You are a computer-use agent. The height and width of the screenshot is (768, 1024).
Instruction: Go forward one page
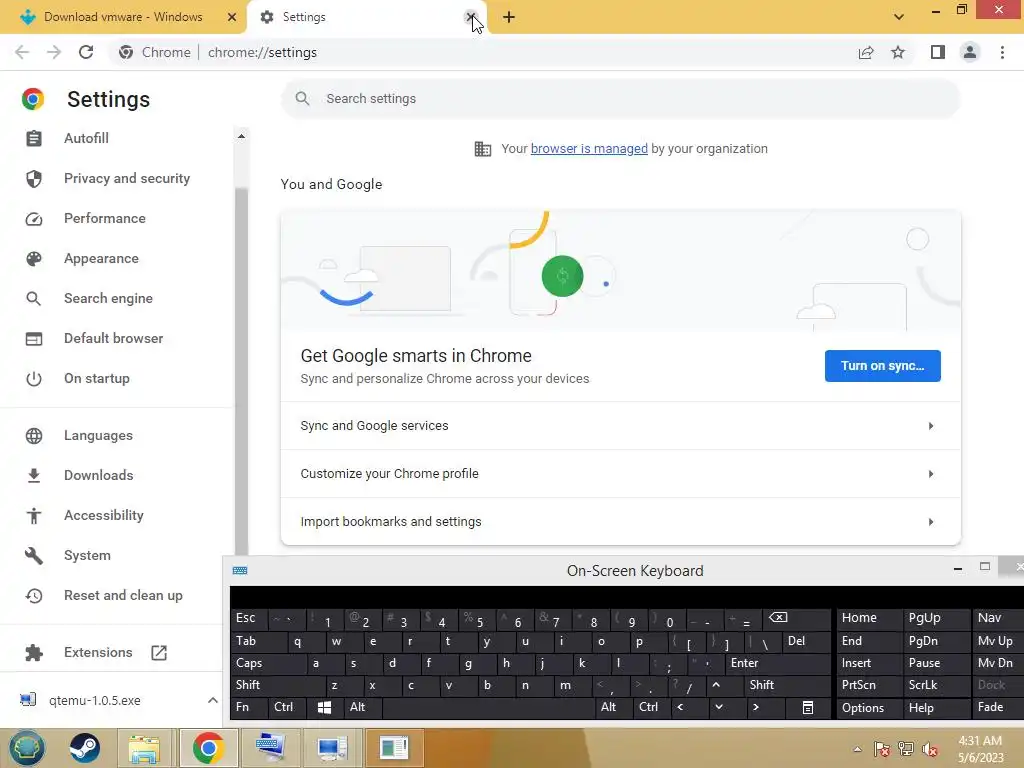point(54,52)
